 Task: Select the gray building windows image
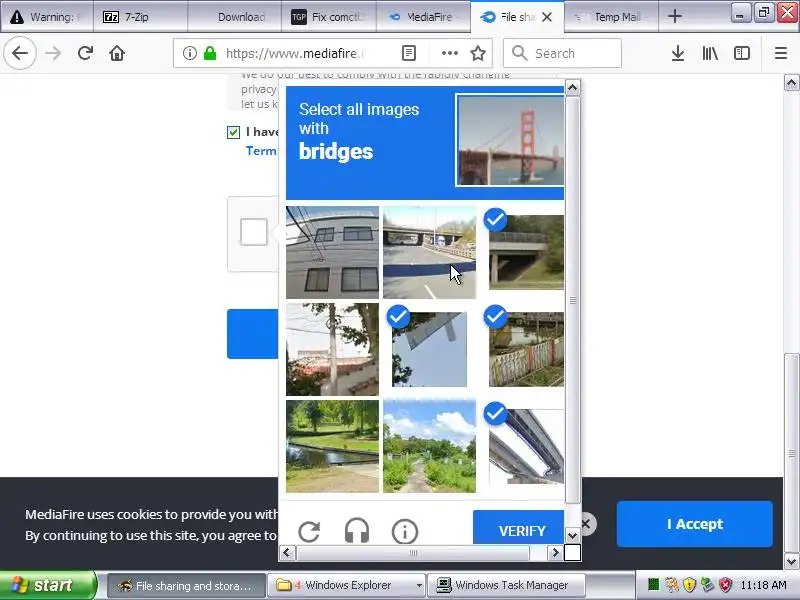332,252
